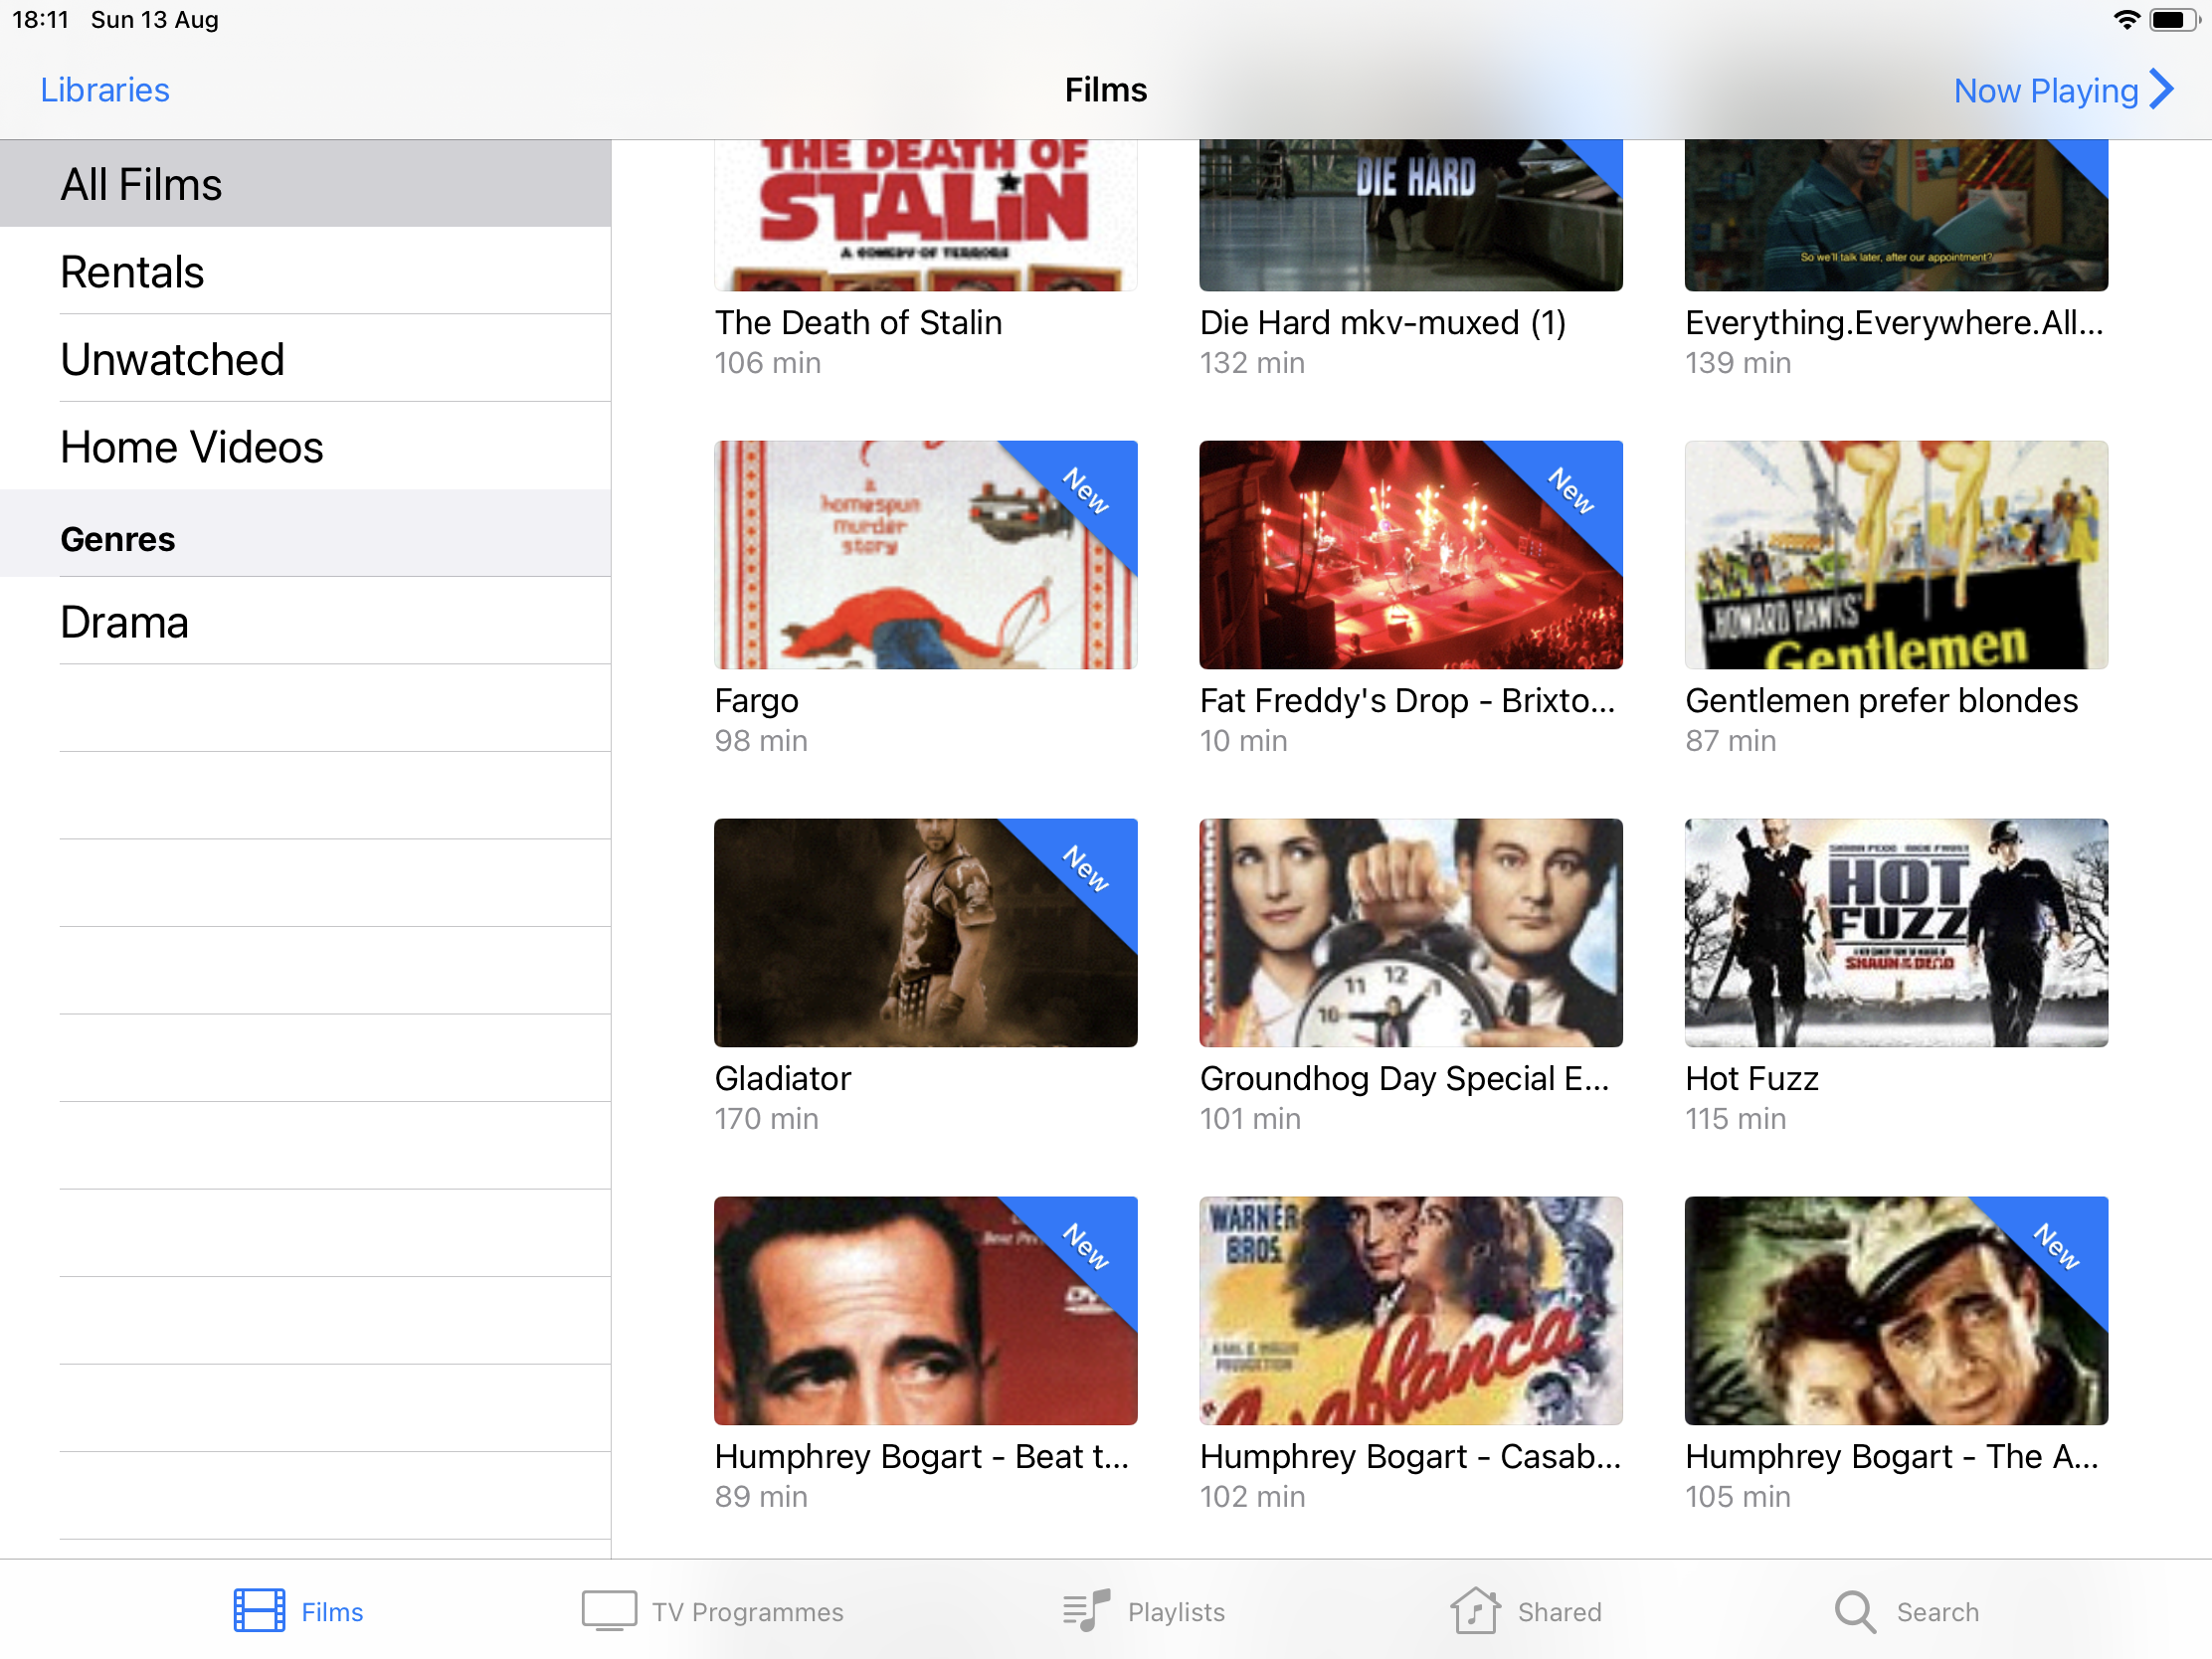Open Groundhog Day Special Edition poster
2212x1659 pixels.
[x=1410, y=932]
